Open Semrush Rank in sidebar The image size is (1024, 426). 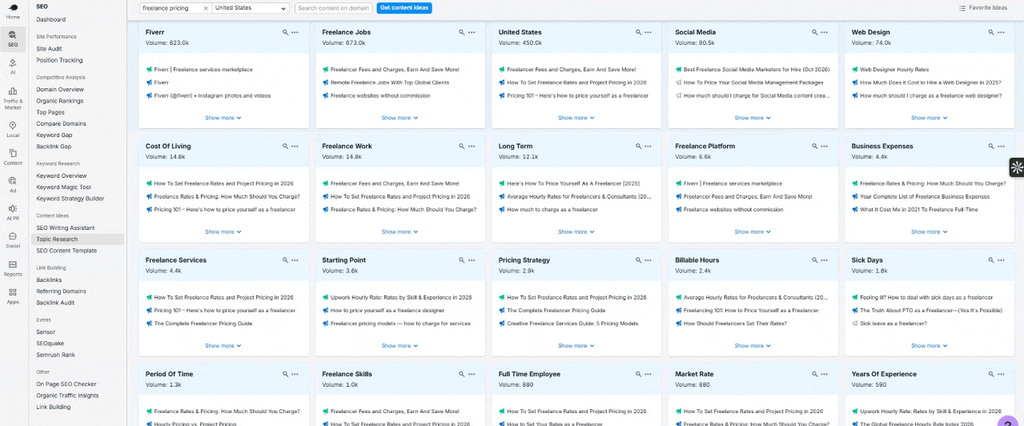(x=56, y=355)
